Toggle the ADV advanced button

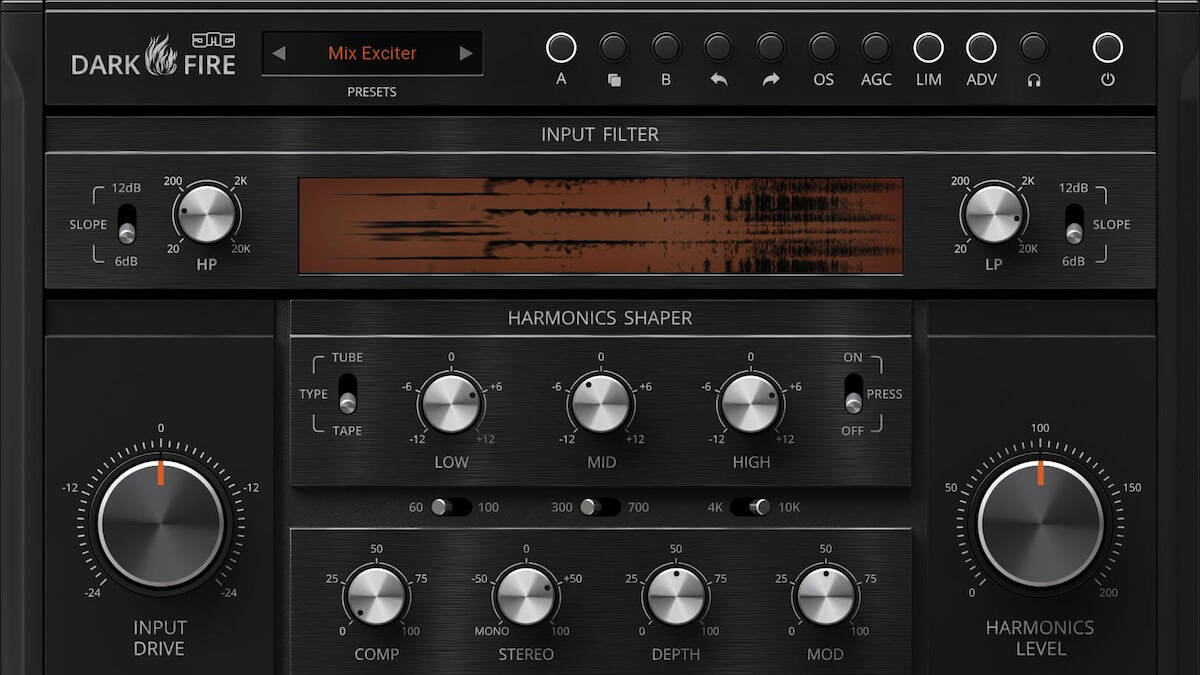tap(981, 48)
